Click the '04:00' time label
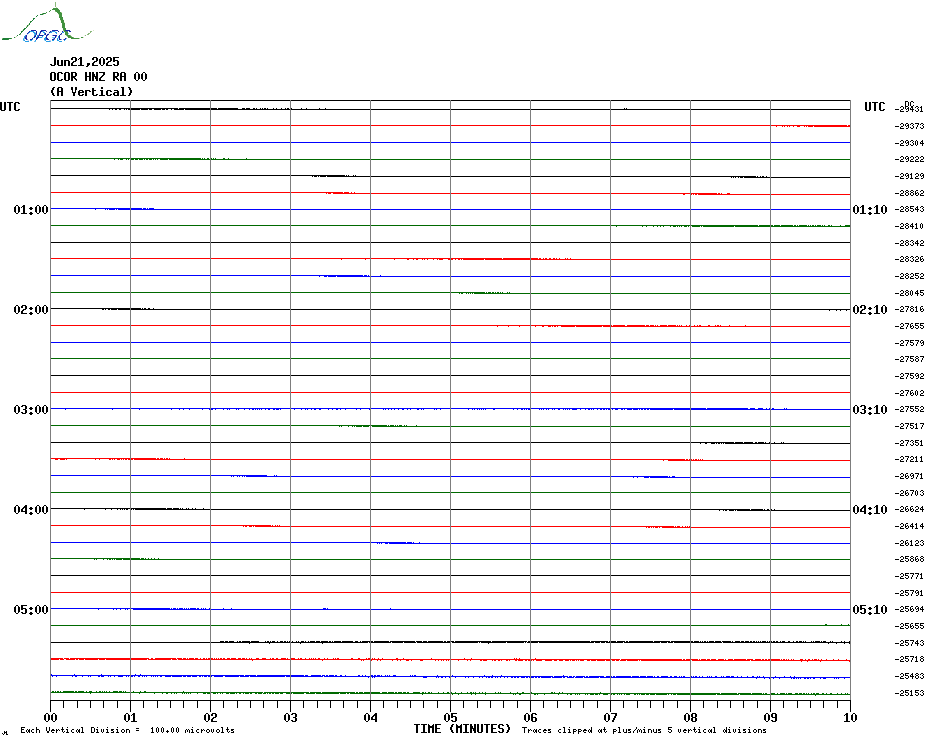The width and height of the screenshot is (930, 744). coord(31,510)
